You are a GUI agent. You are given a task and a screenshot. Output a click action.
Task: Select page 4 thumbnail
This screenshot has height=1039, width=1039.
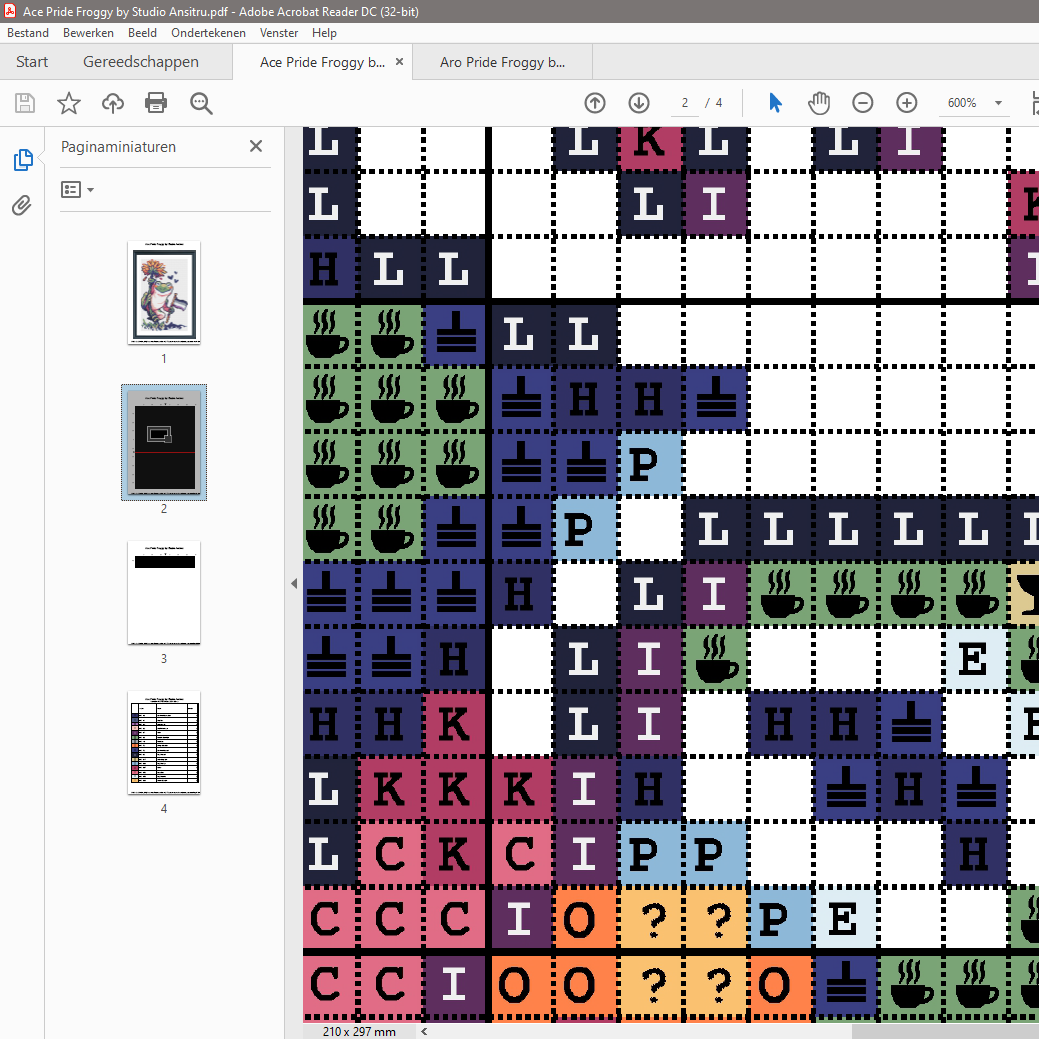pyautogui.click(x=164, y=742)
